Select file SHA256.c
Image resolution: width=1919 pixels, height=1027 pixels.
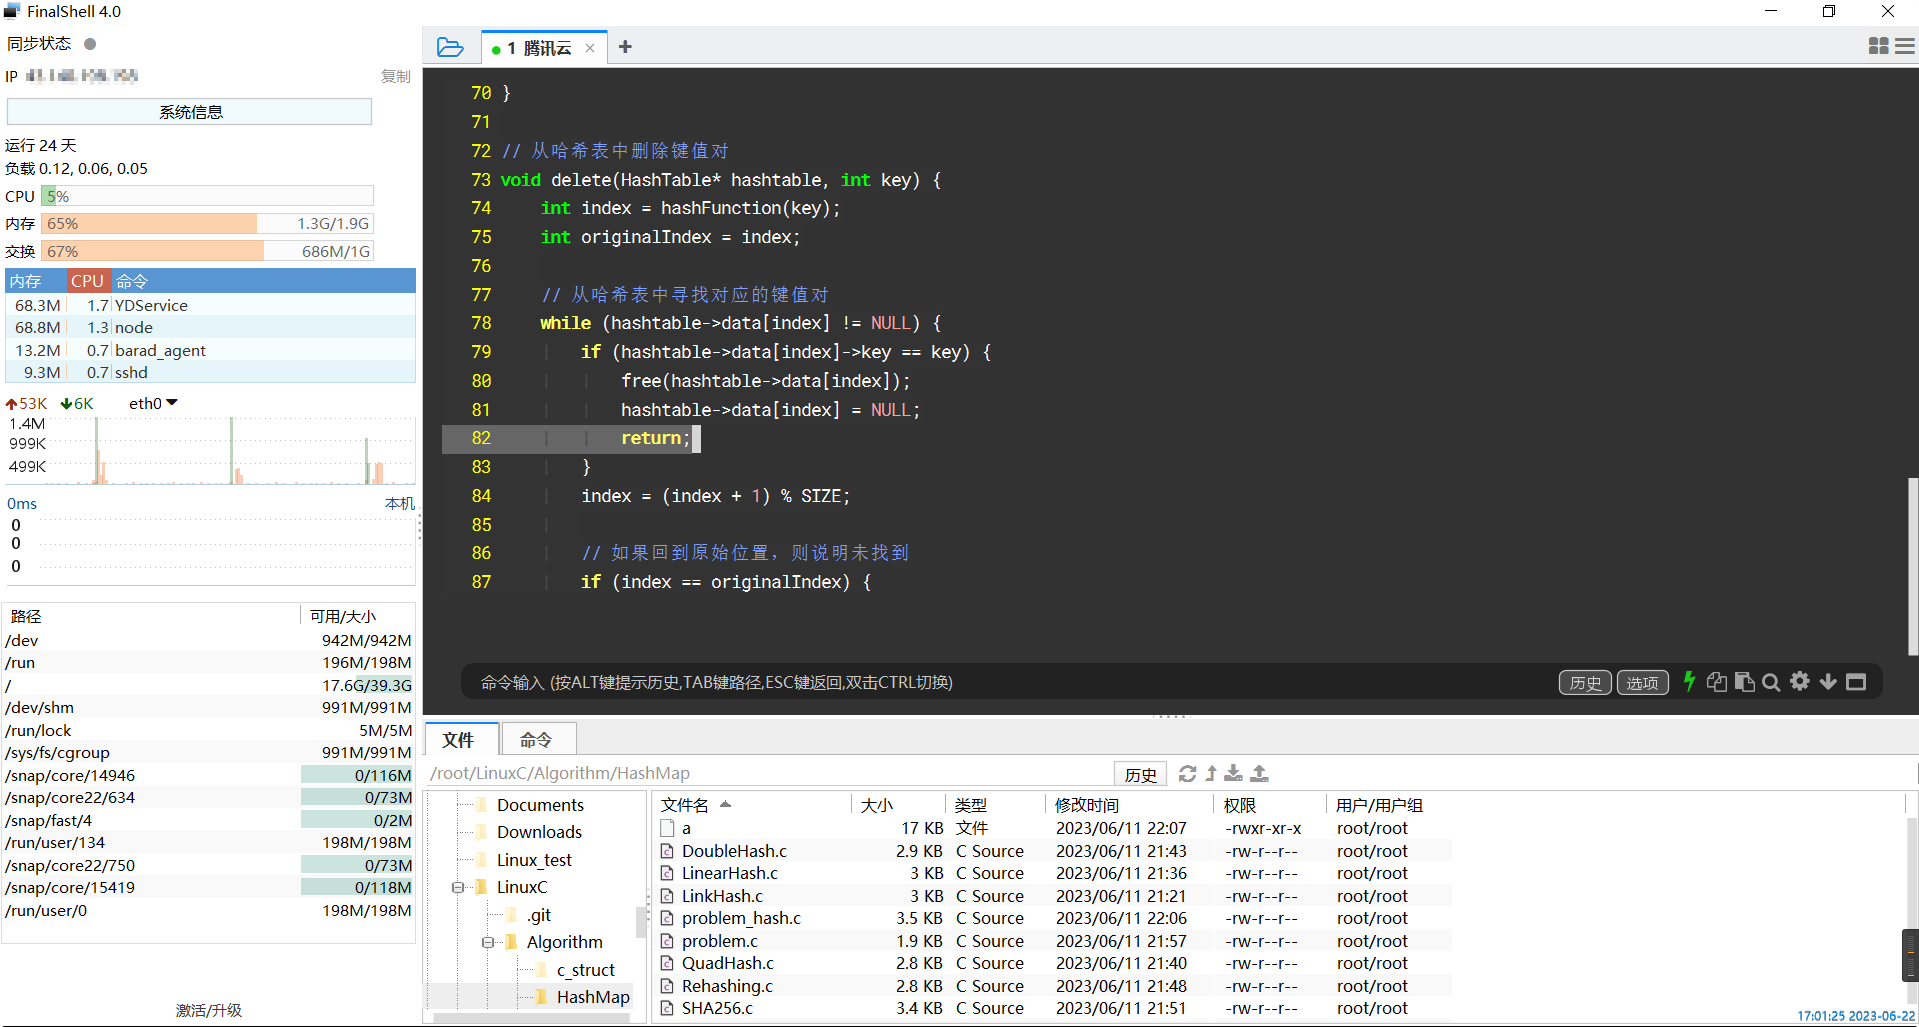[x=717, y=1008]
